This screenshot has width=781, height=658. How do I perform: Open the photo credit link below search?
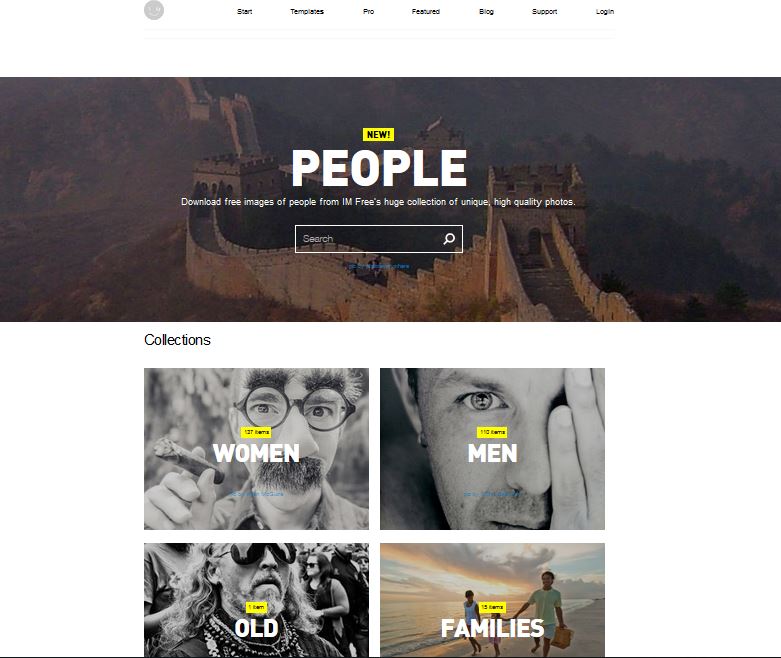pos(379,266)
